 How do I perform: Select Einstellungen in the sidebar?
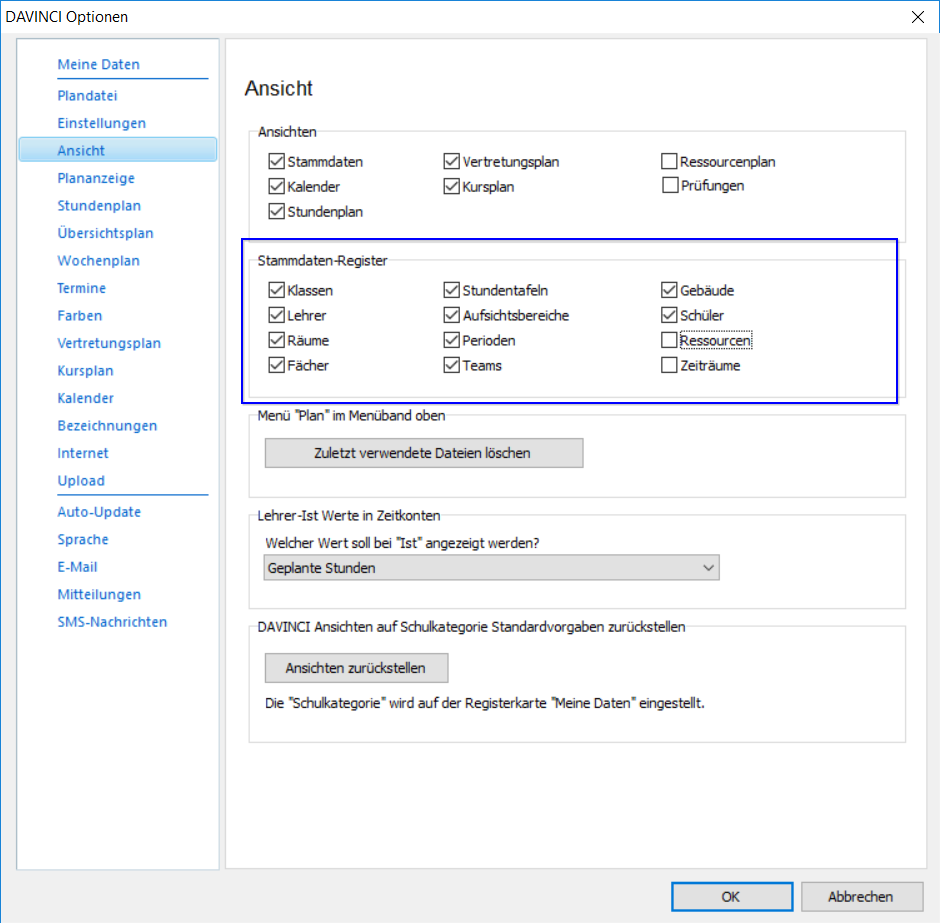(101, 123)
